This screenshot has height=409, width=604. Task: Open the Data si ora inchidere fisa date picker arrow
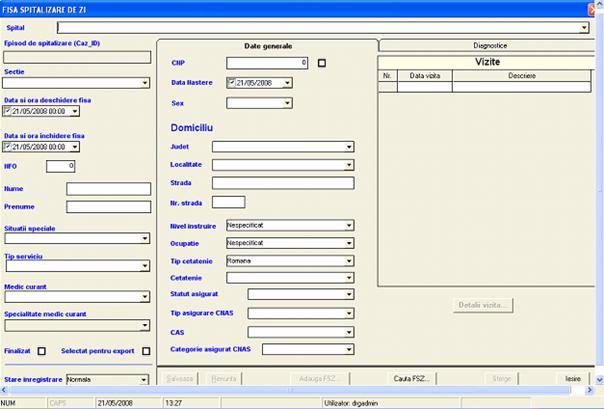[x=75, y=146]
